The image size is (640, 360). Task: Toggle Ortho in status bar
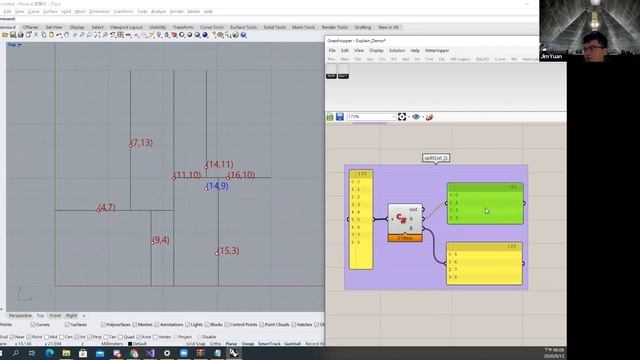215,344
